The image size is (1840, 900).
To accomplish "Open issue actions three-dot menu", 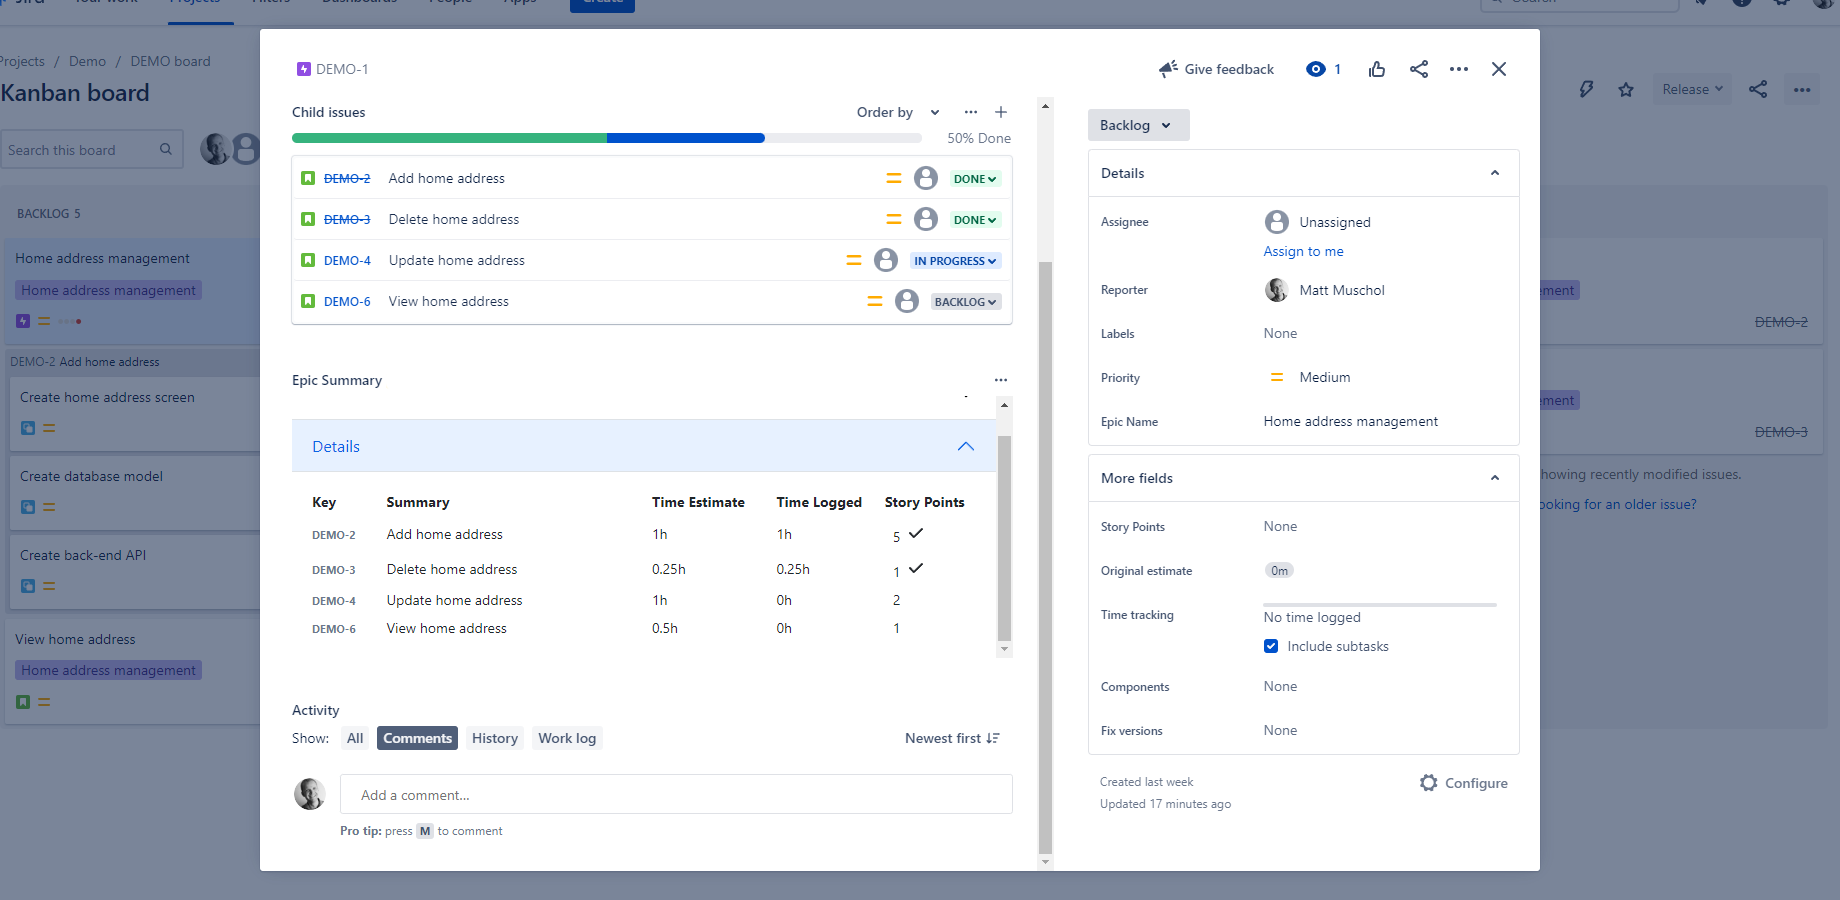I will tap(1459, 69).
